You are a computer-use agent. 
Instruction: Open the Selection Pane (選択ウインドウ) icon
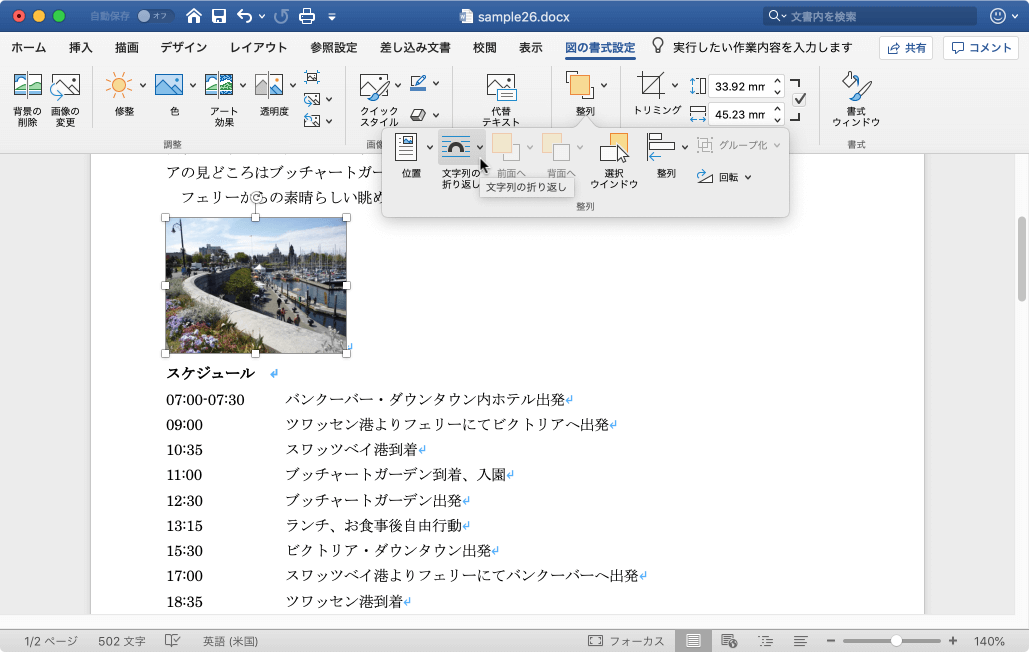[614, 150]
